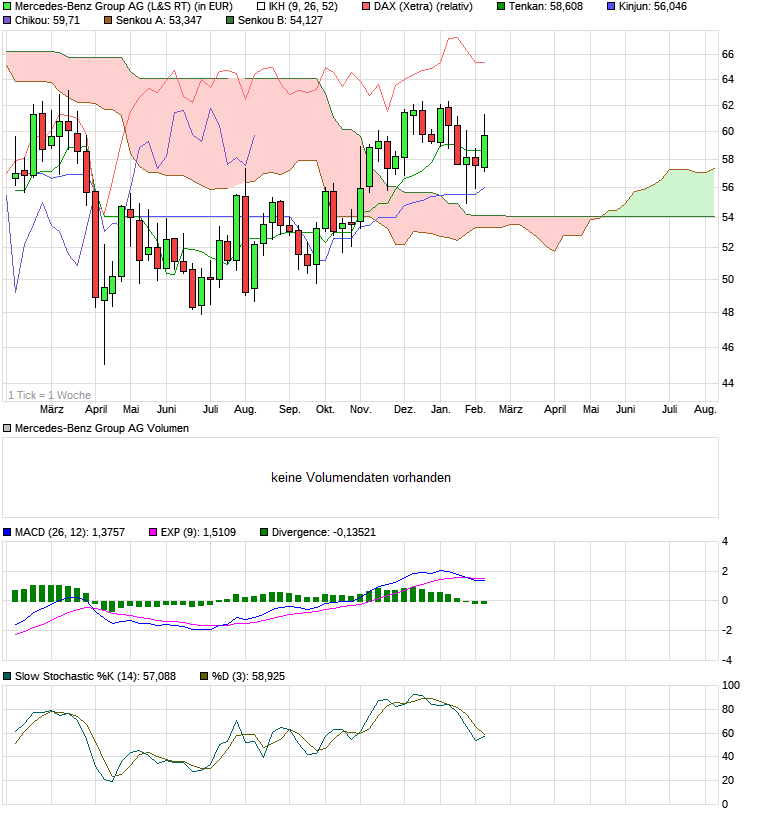Viewport: 760px width, 814px height.
Task: Click the '1 Tick = 1 Woche' note
Action: pos(49,395)
